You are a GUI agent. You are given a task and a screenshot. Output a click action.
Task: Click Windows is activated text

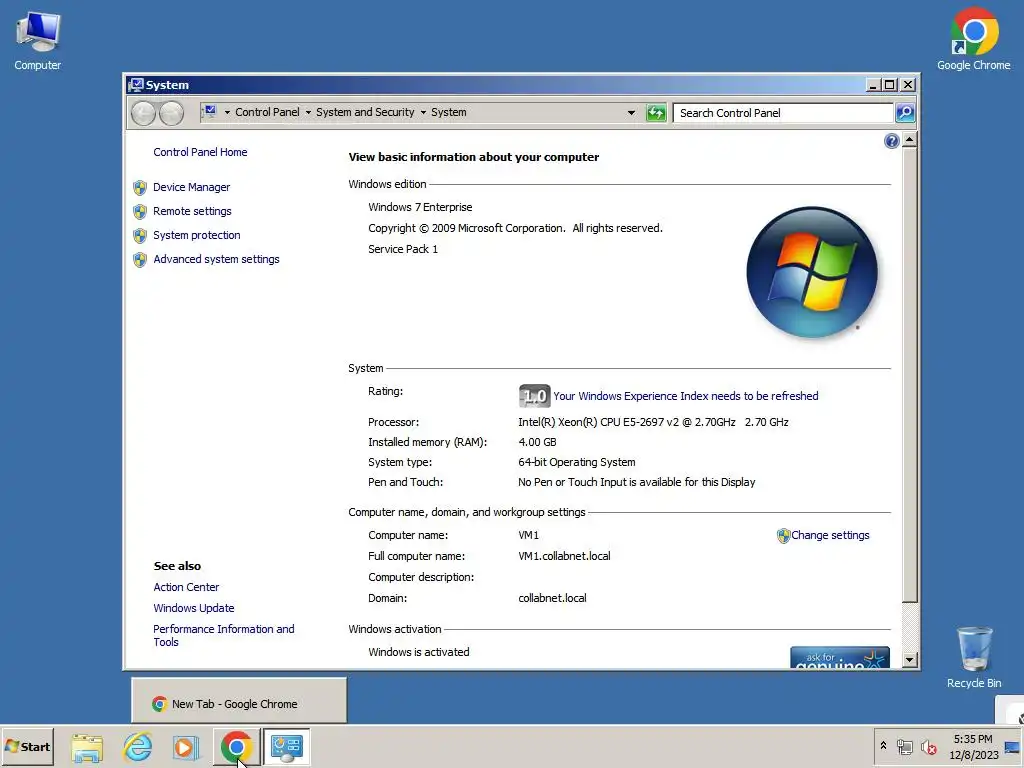click(x=419, y=652)
